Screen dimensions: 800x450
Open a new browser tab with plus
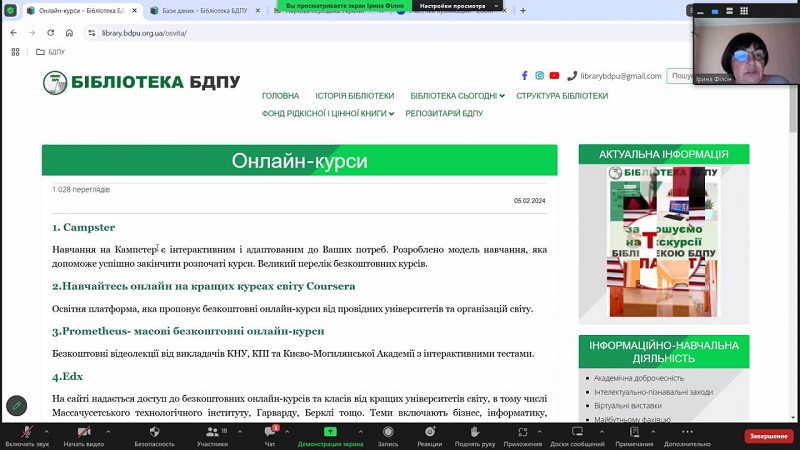(x=523, y=10)
